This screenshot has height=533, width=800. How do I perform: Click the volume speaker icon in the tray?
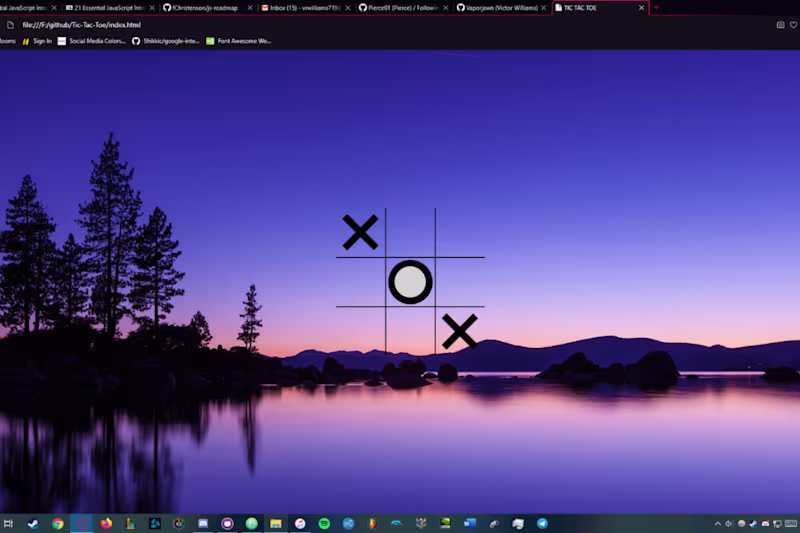click(729, 524)
